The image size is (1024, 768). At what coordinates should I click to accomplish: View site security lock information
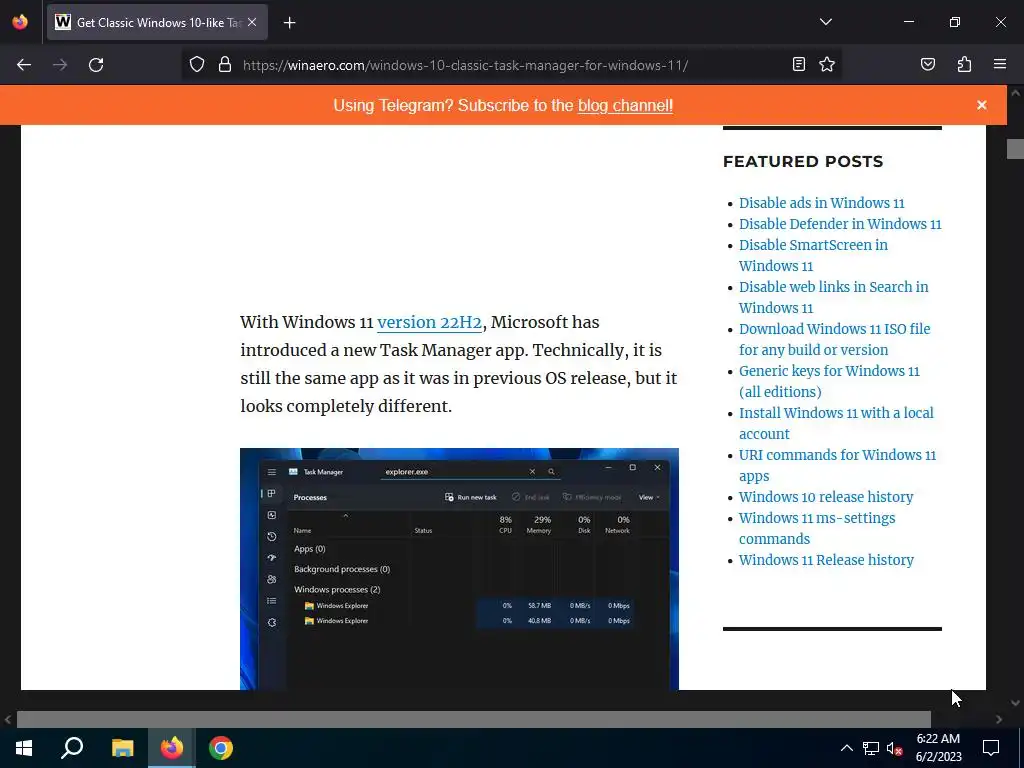[225, 65]
